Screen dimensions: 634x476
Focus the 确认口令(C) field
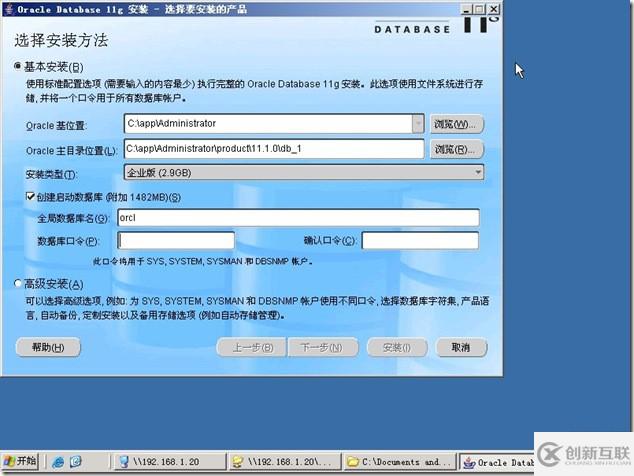tap(420, 241)
